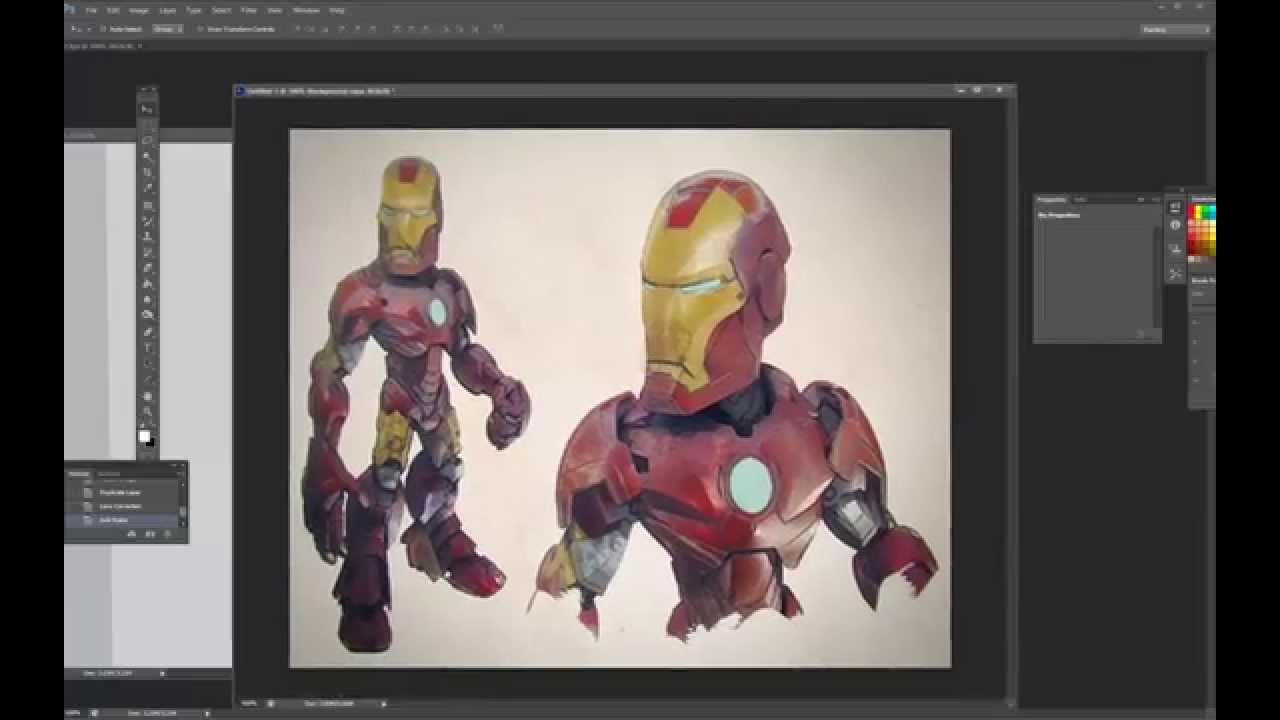Select the Zoom tool in the toolbox

click(147, 411)
